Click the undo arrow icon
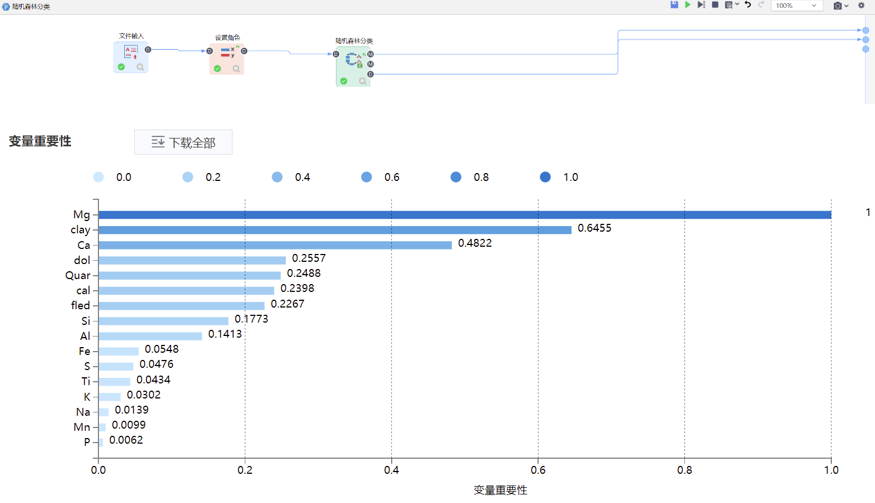875x503 pixels. (x=747, y=5)
